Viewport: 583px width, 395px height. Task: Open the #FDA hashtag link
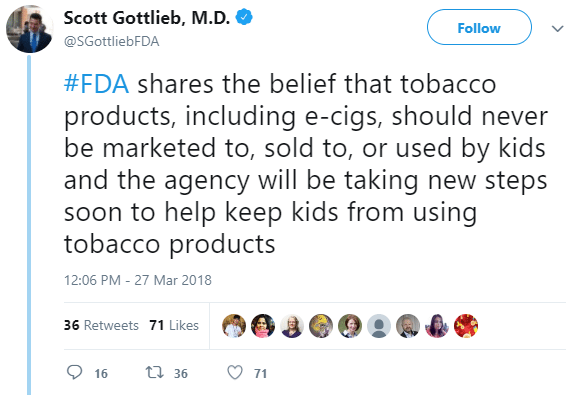click(96, 84)
